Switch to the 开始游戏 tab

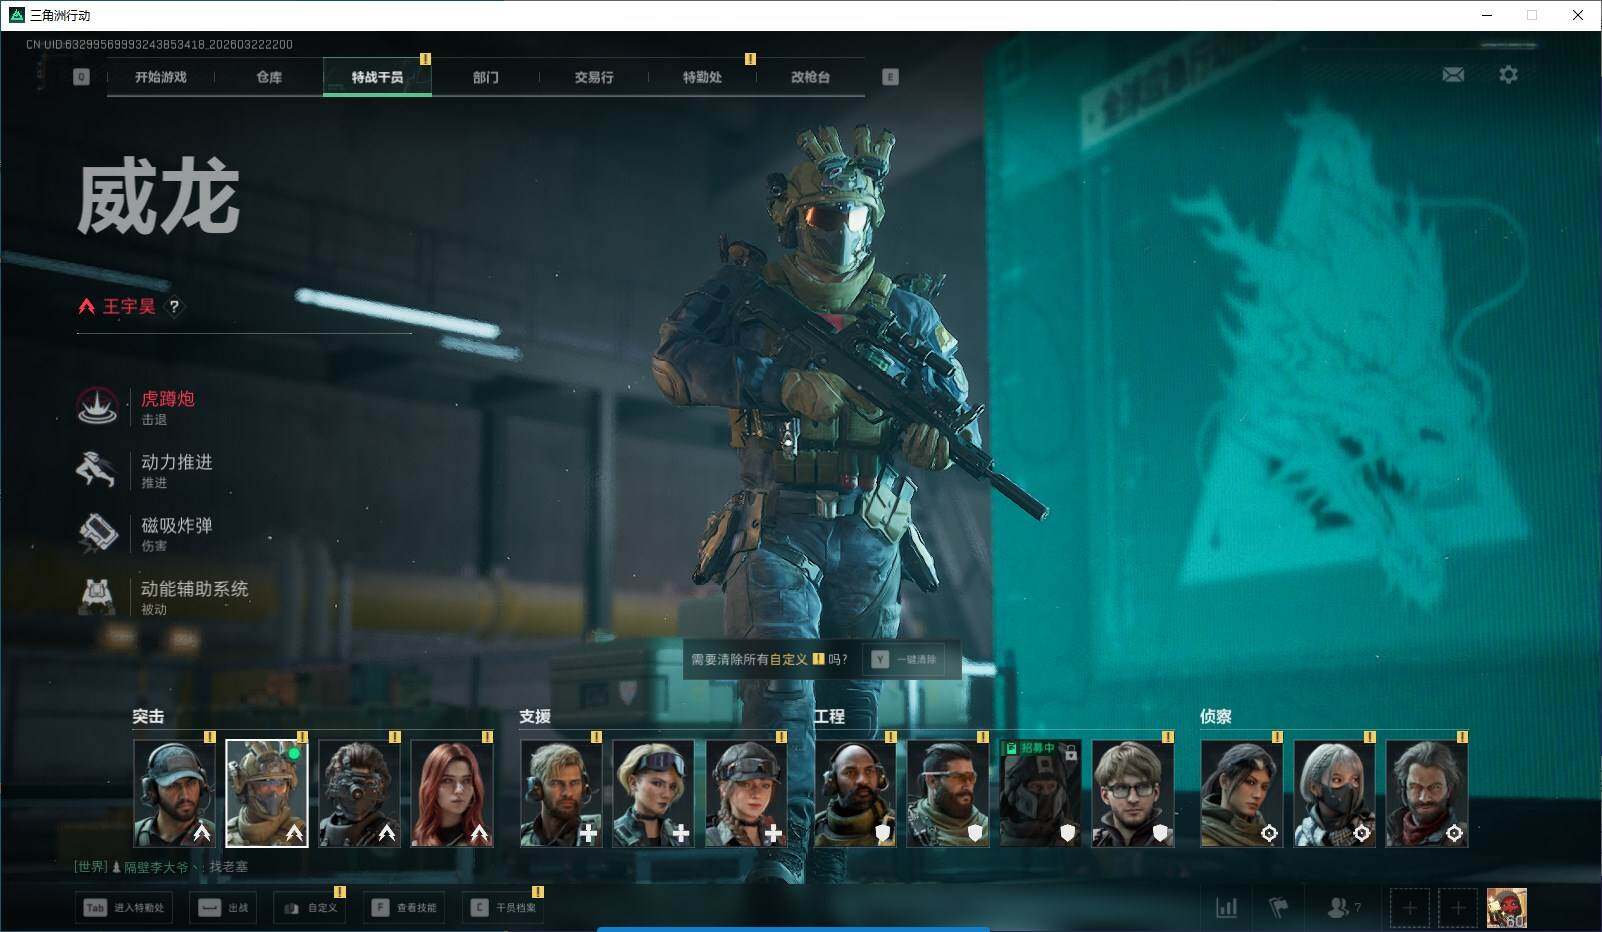[x=161, y=77]
